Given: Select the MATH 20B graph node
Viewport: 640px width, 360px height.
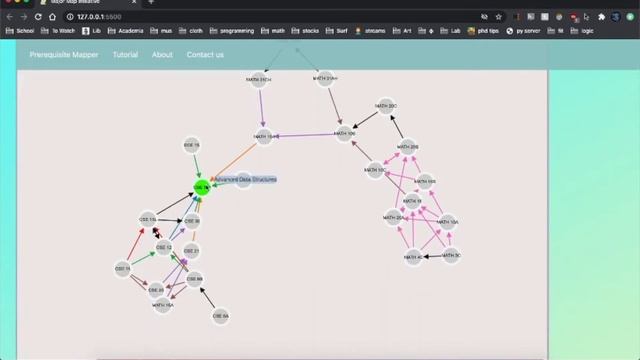Looking at the screenshot, I should pos(408,147).
